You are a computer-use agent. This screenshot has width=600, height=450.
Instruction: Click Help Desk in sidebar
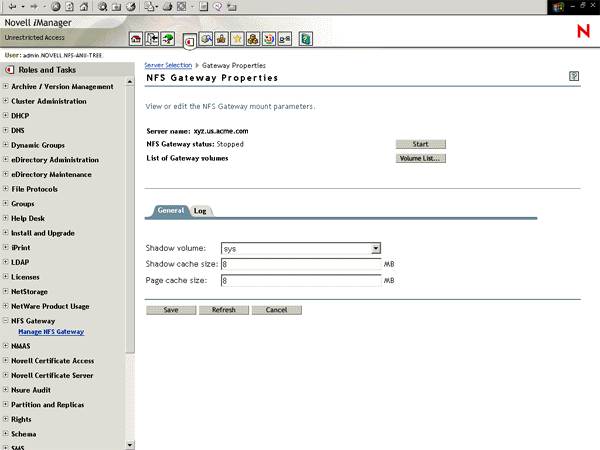[x=28, y=218]
